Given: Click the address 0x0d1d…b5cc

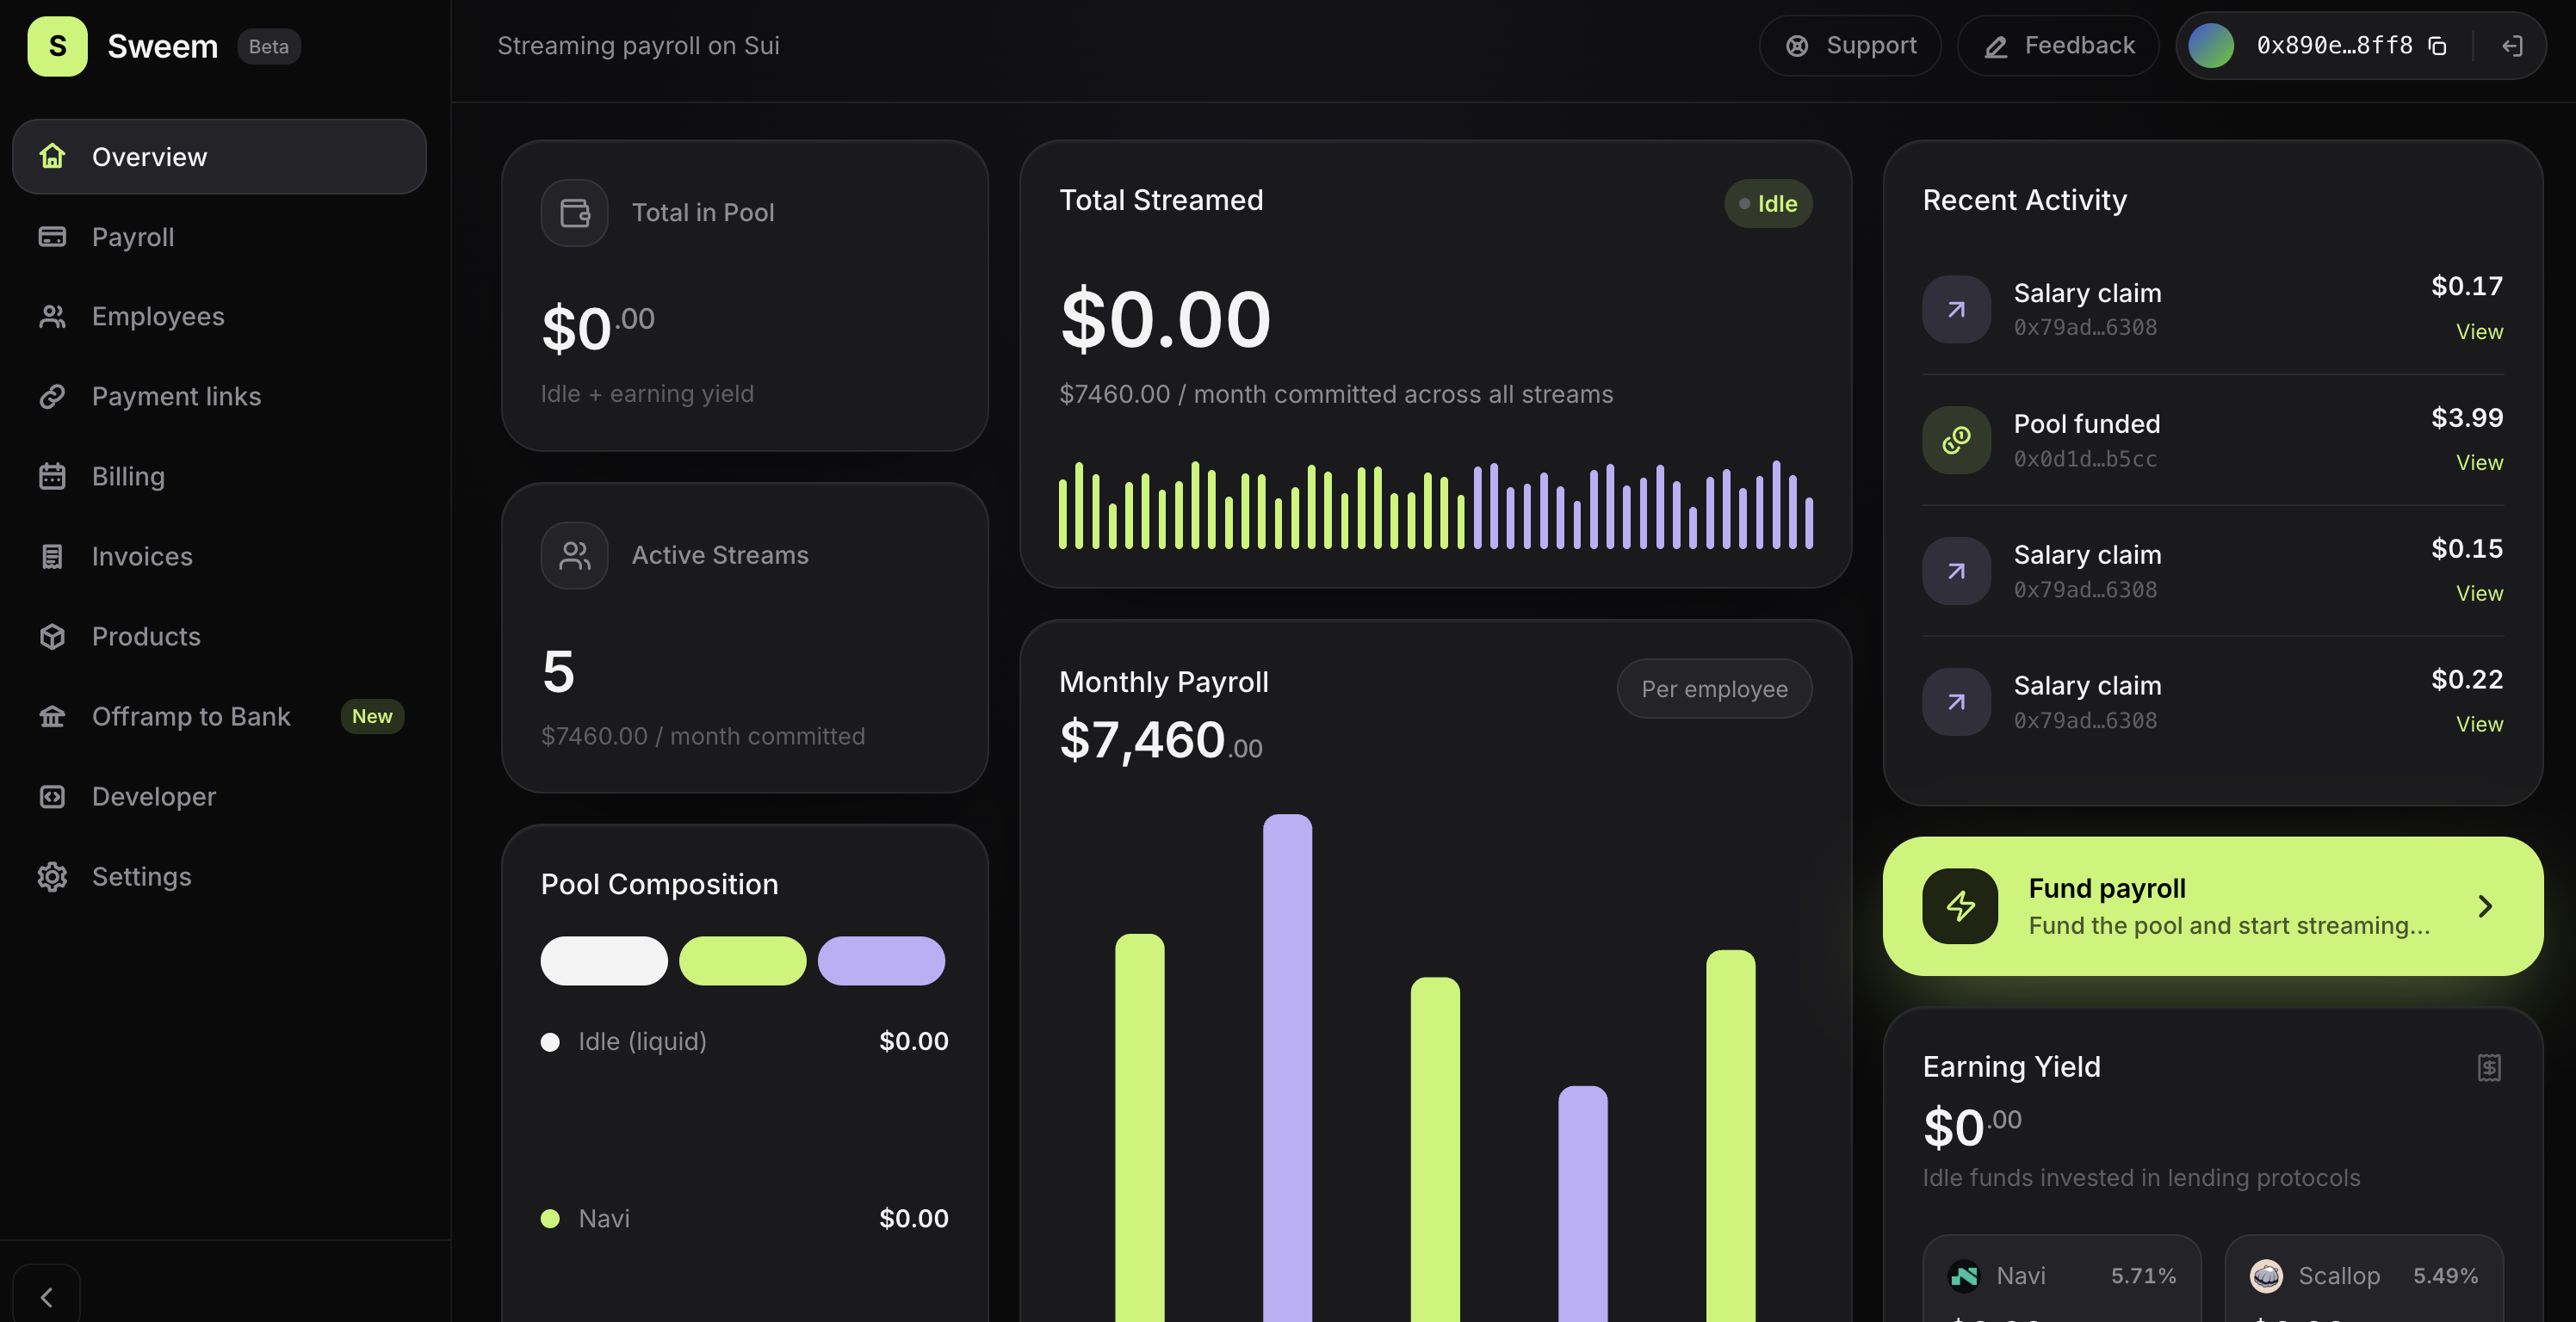Looking at the screenshot, I should (x=2085, y=459).
